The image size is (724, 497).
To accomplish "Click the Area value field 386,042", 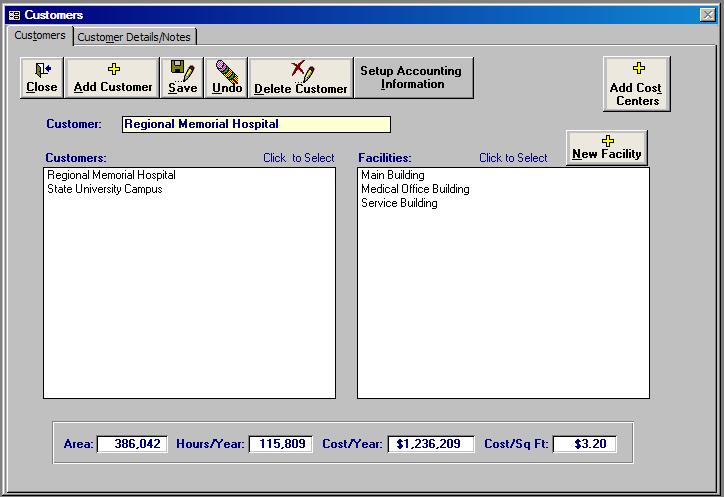I will [x=133, y=444].
